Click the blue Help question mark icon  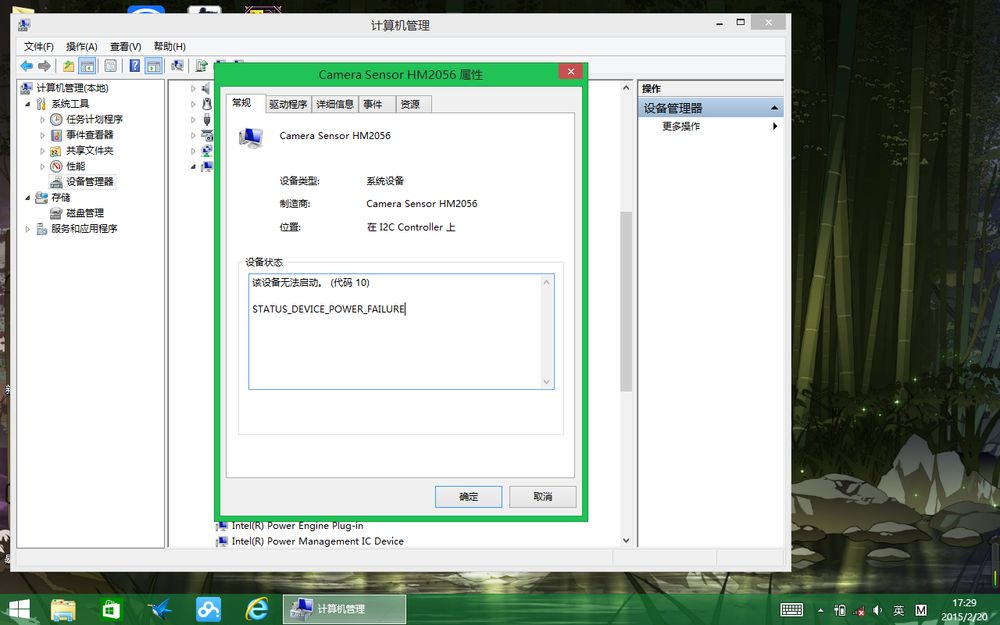pos(135,66)
